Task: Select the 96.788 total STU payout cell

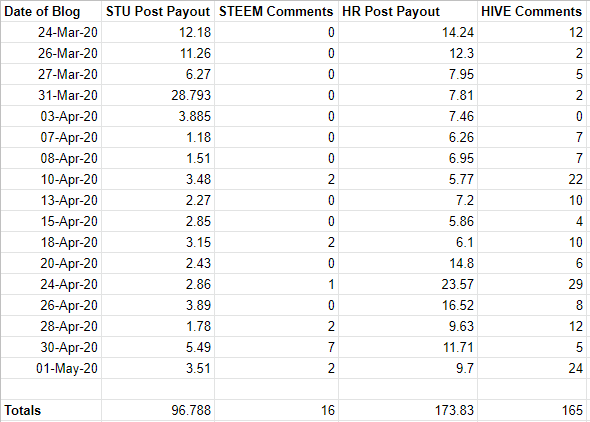Action: [x=158, y=410]
